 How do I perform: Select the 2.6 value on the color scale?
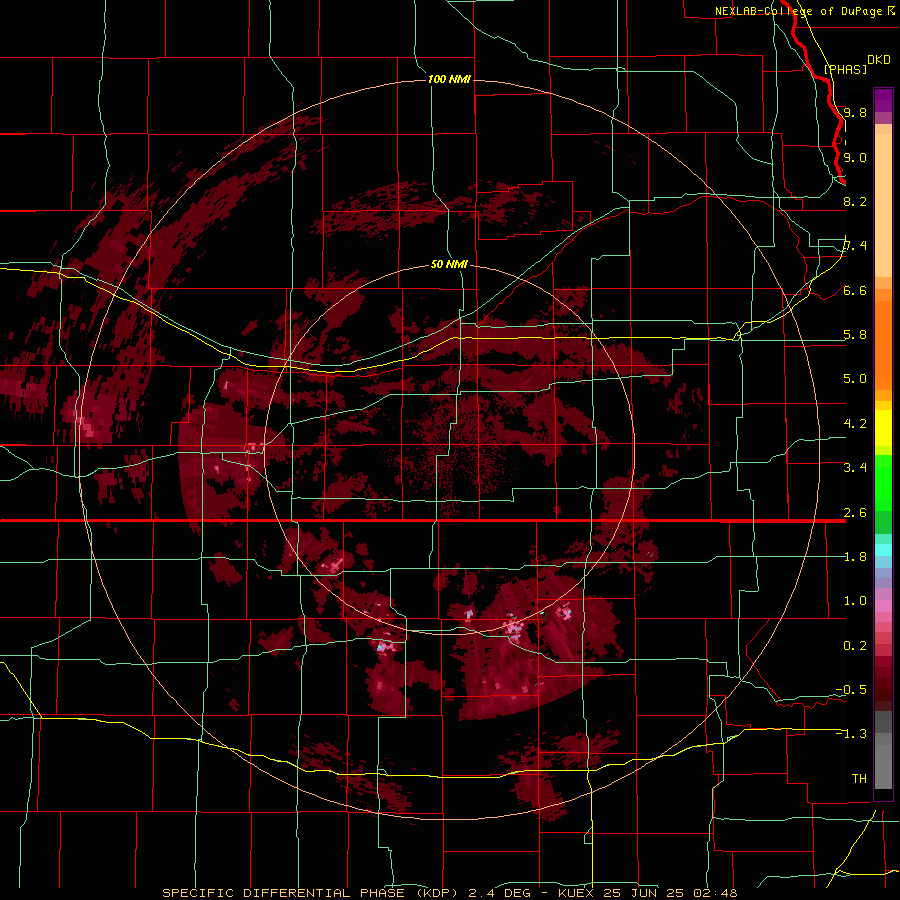click(855, 513)
